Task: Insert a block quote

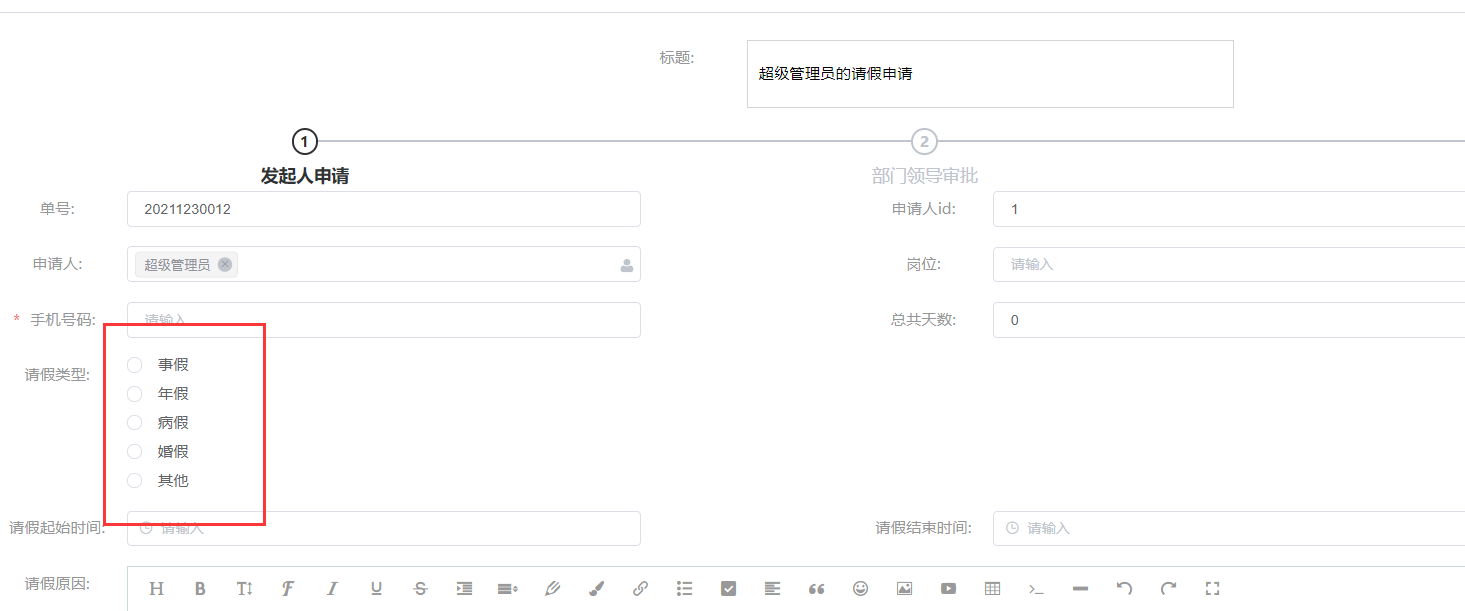Action: click(x=816, y=589)
